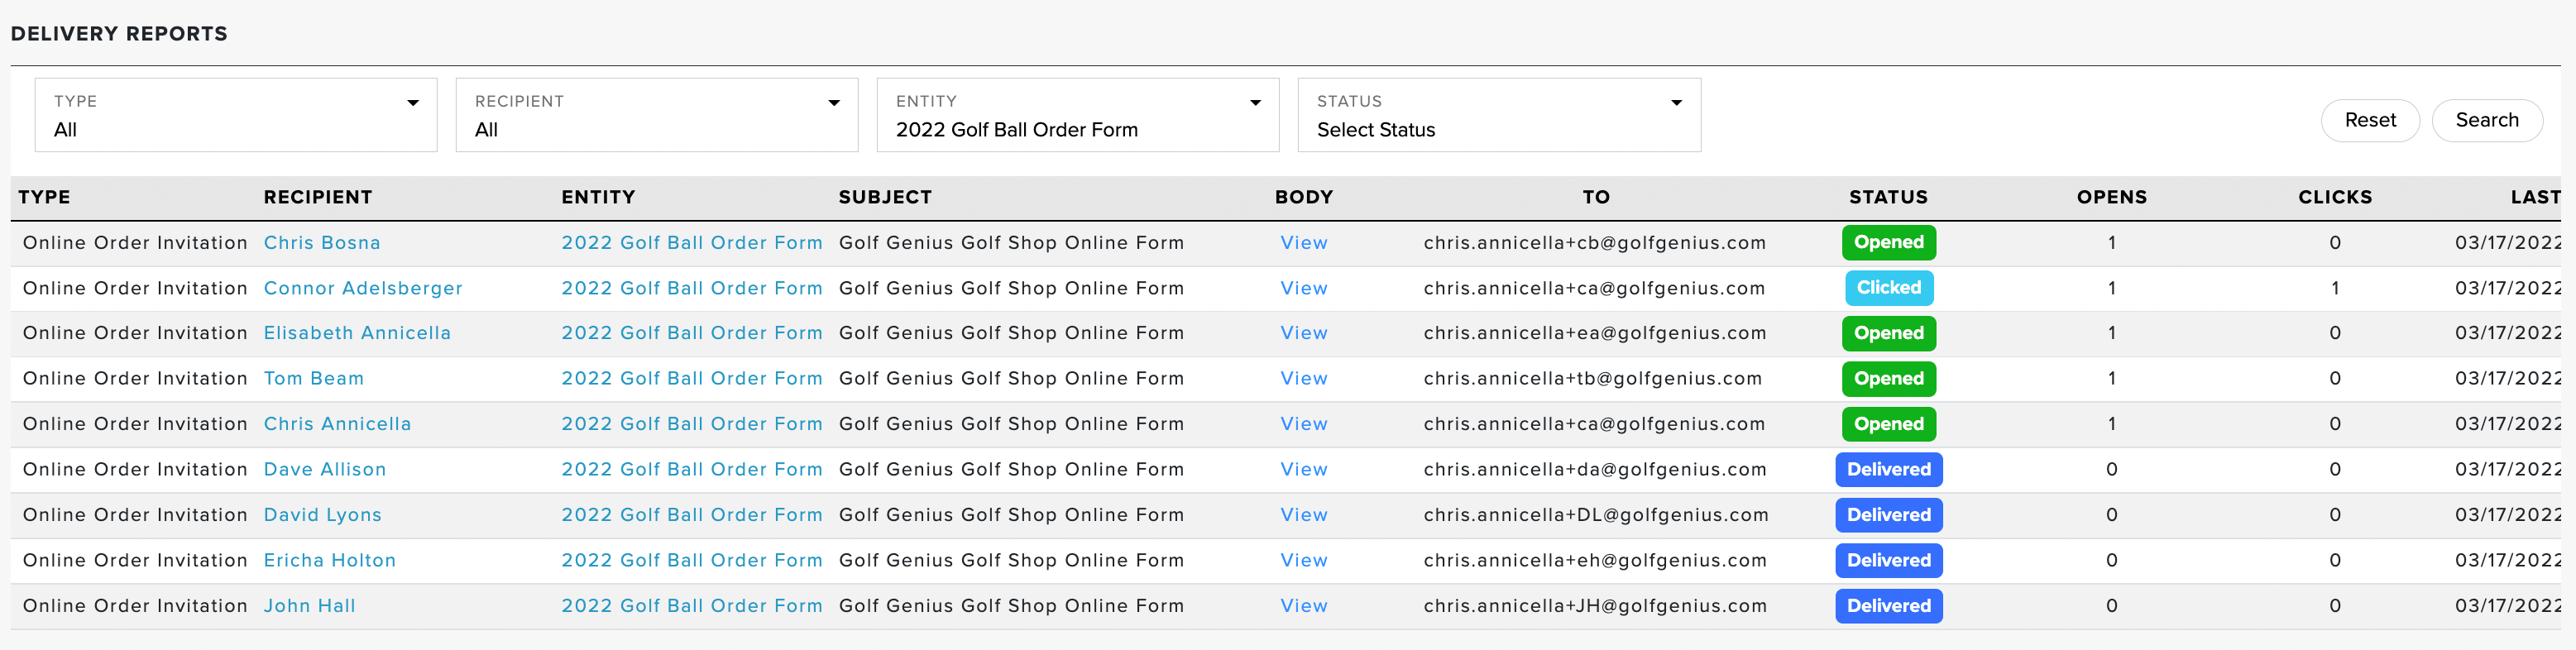View email body for Chris Annicella

click(x=1304, y=424)
